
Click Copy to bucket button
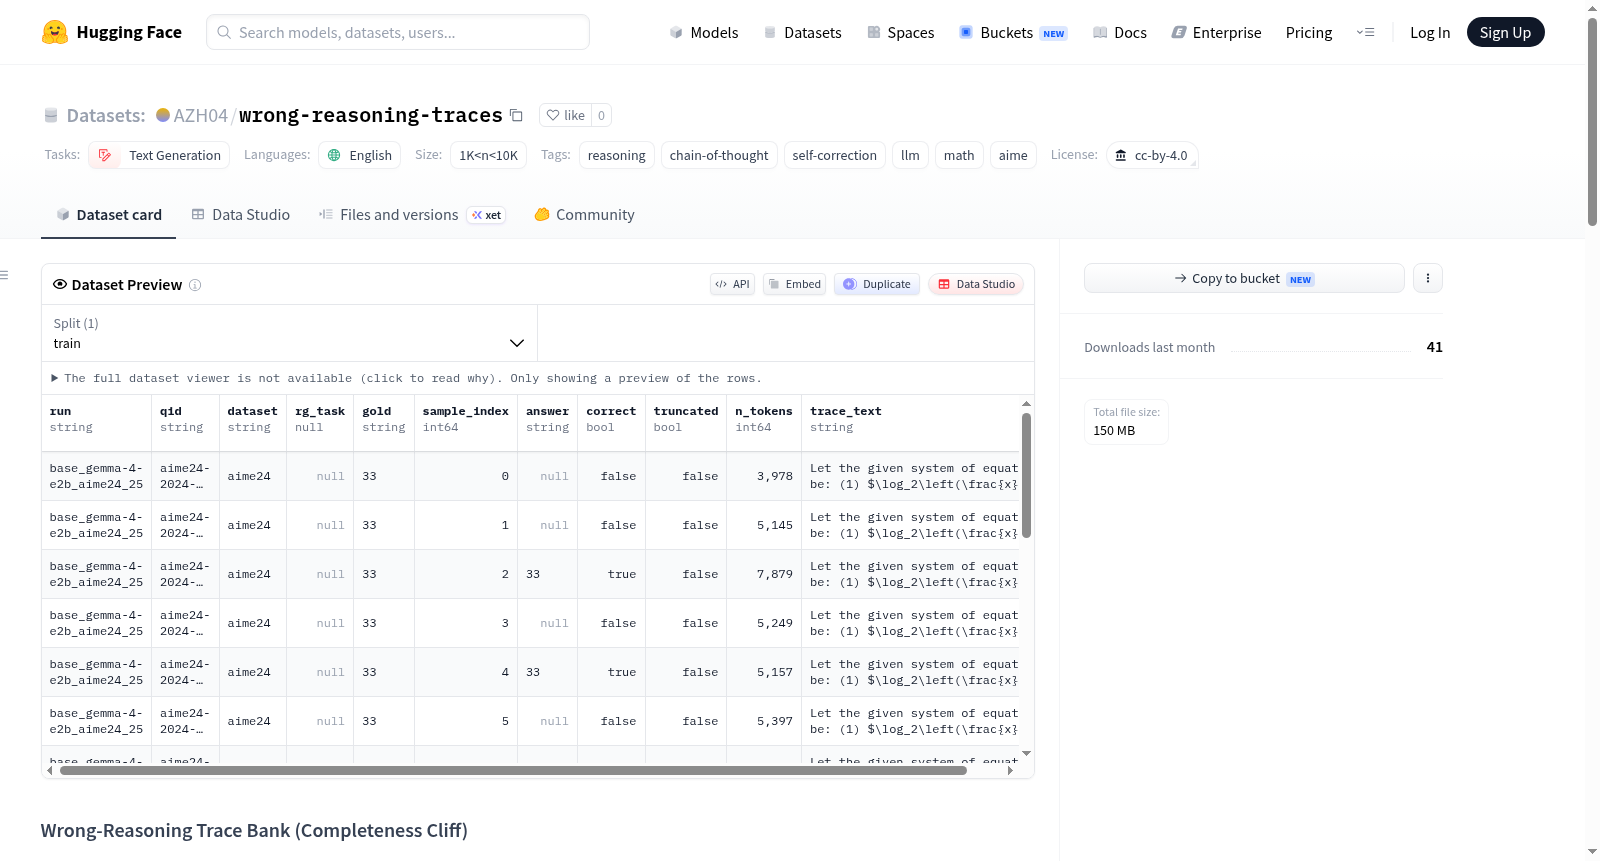pos(1244,278)
